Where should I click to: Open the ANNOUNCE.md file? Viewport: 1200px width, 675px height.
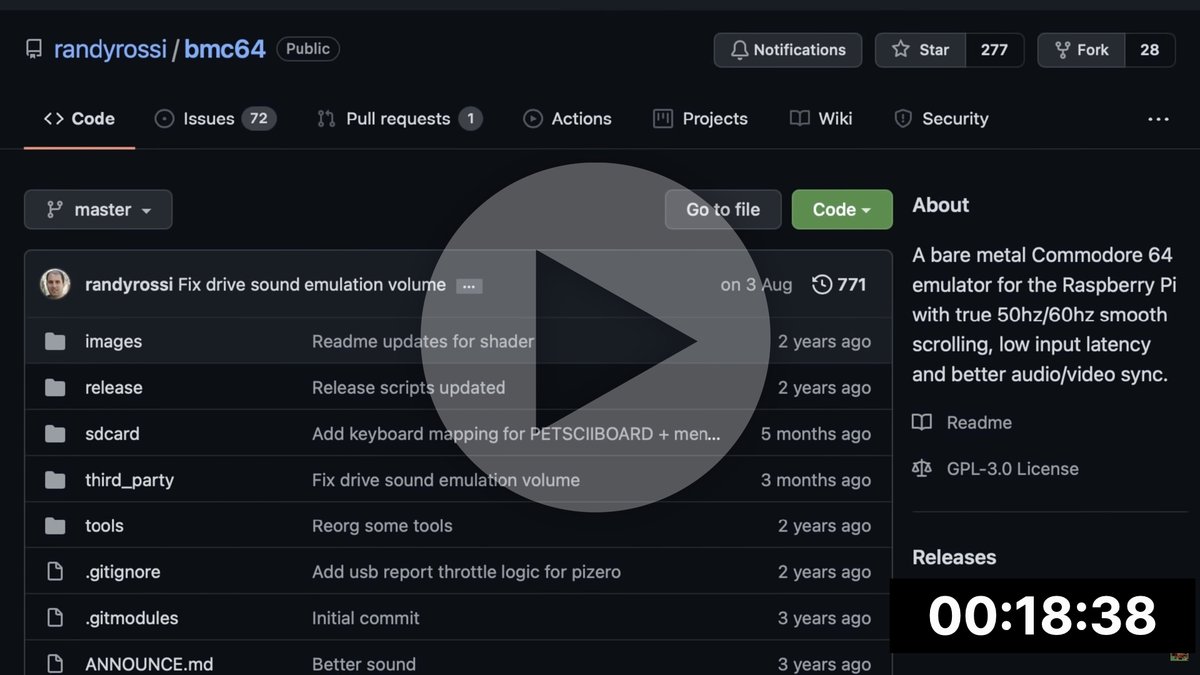pyautogui.click(x=149, y=664)
